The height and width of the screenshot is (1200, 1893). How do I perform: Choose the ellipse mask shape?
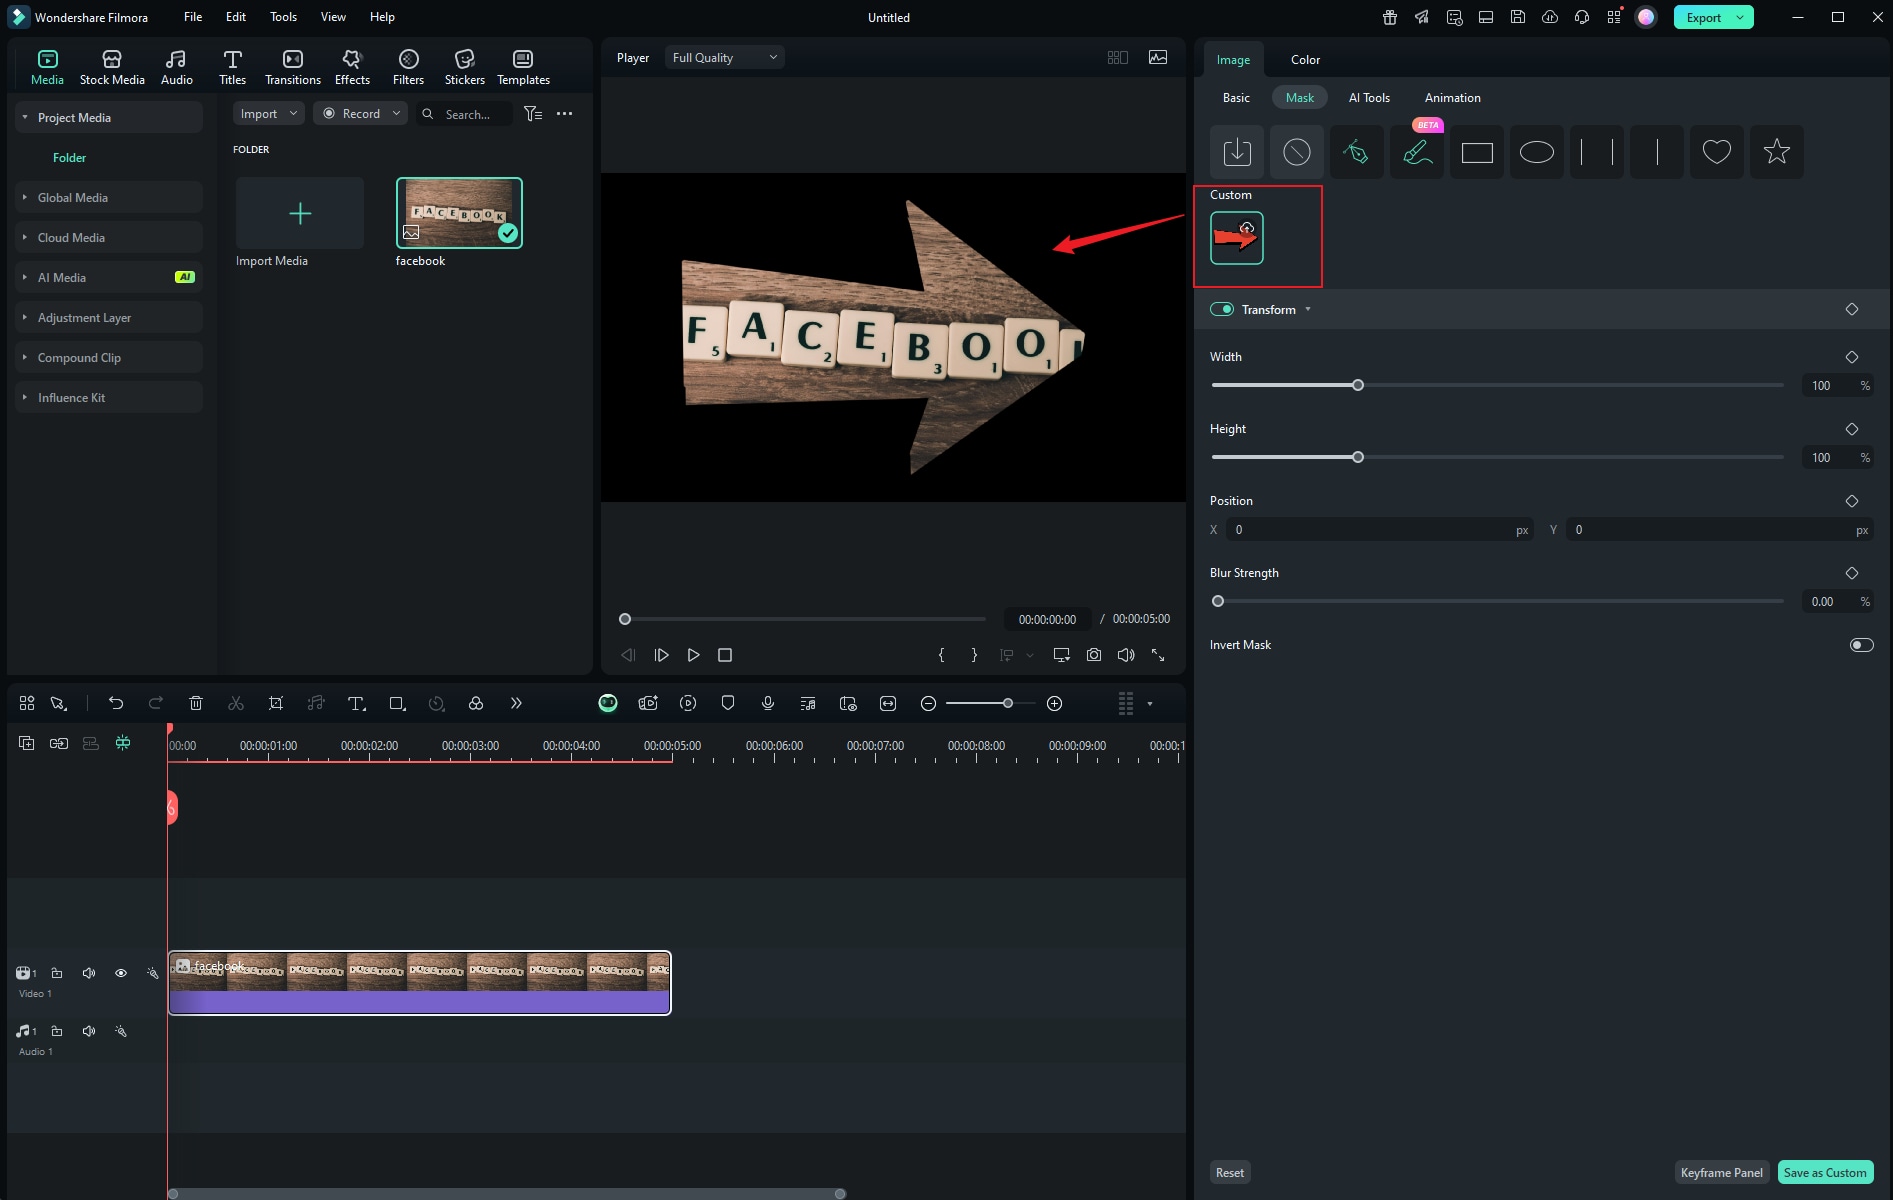(x=1536, y=152)
